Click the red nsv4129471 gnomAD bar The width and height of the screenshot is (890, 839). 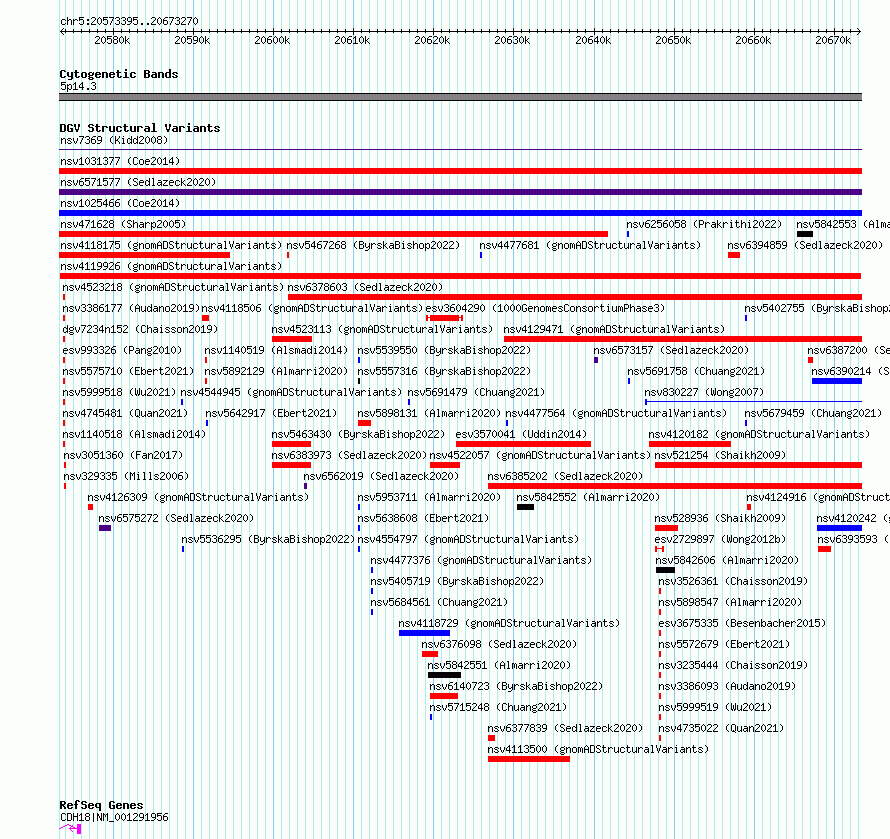pos(683,339)
